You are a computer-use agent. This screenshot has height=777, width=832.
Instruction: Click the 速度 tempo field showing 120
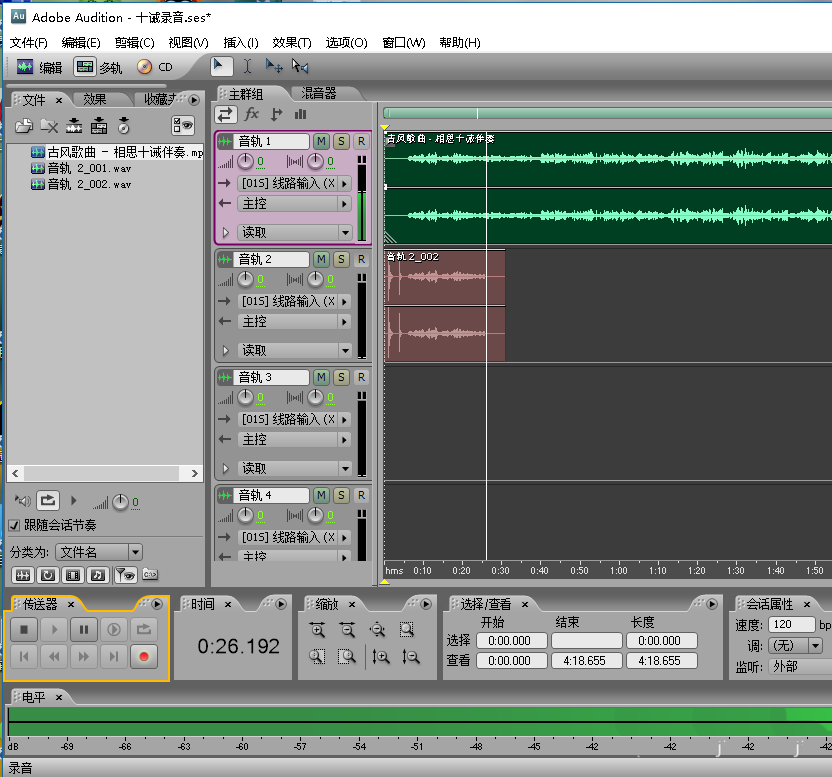pos(791,624)
